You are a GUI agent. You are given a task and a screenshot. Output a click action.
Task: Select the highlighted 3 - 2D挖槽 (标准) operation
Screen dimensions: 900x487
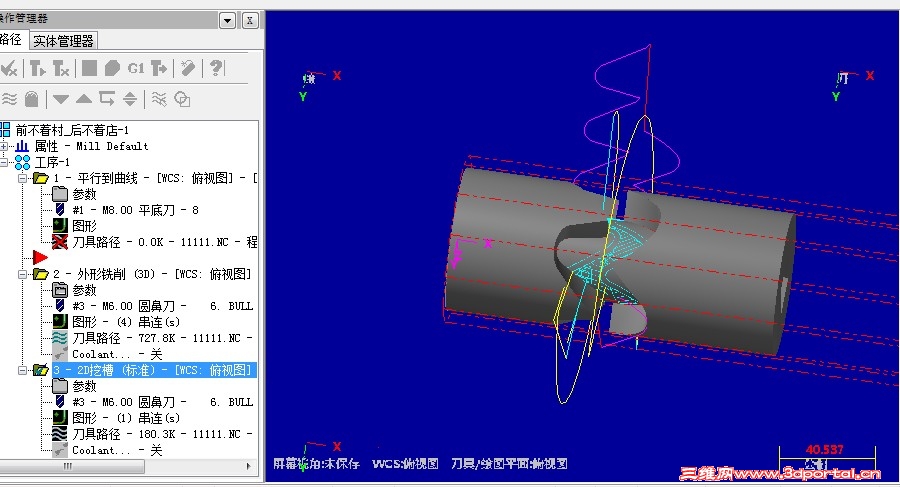coord(154,370)
